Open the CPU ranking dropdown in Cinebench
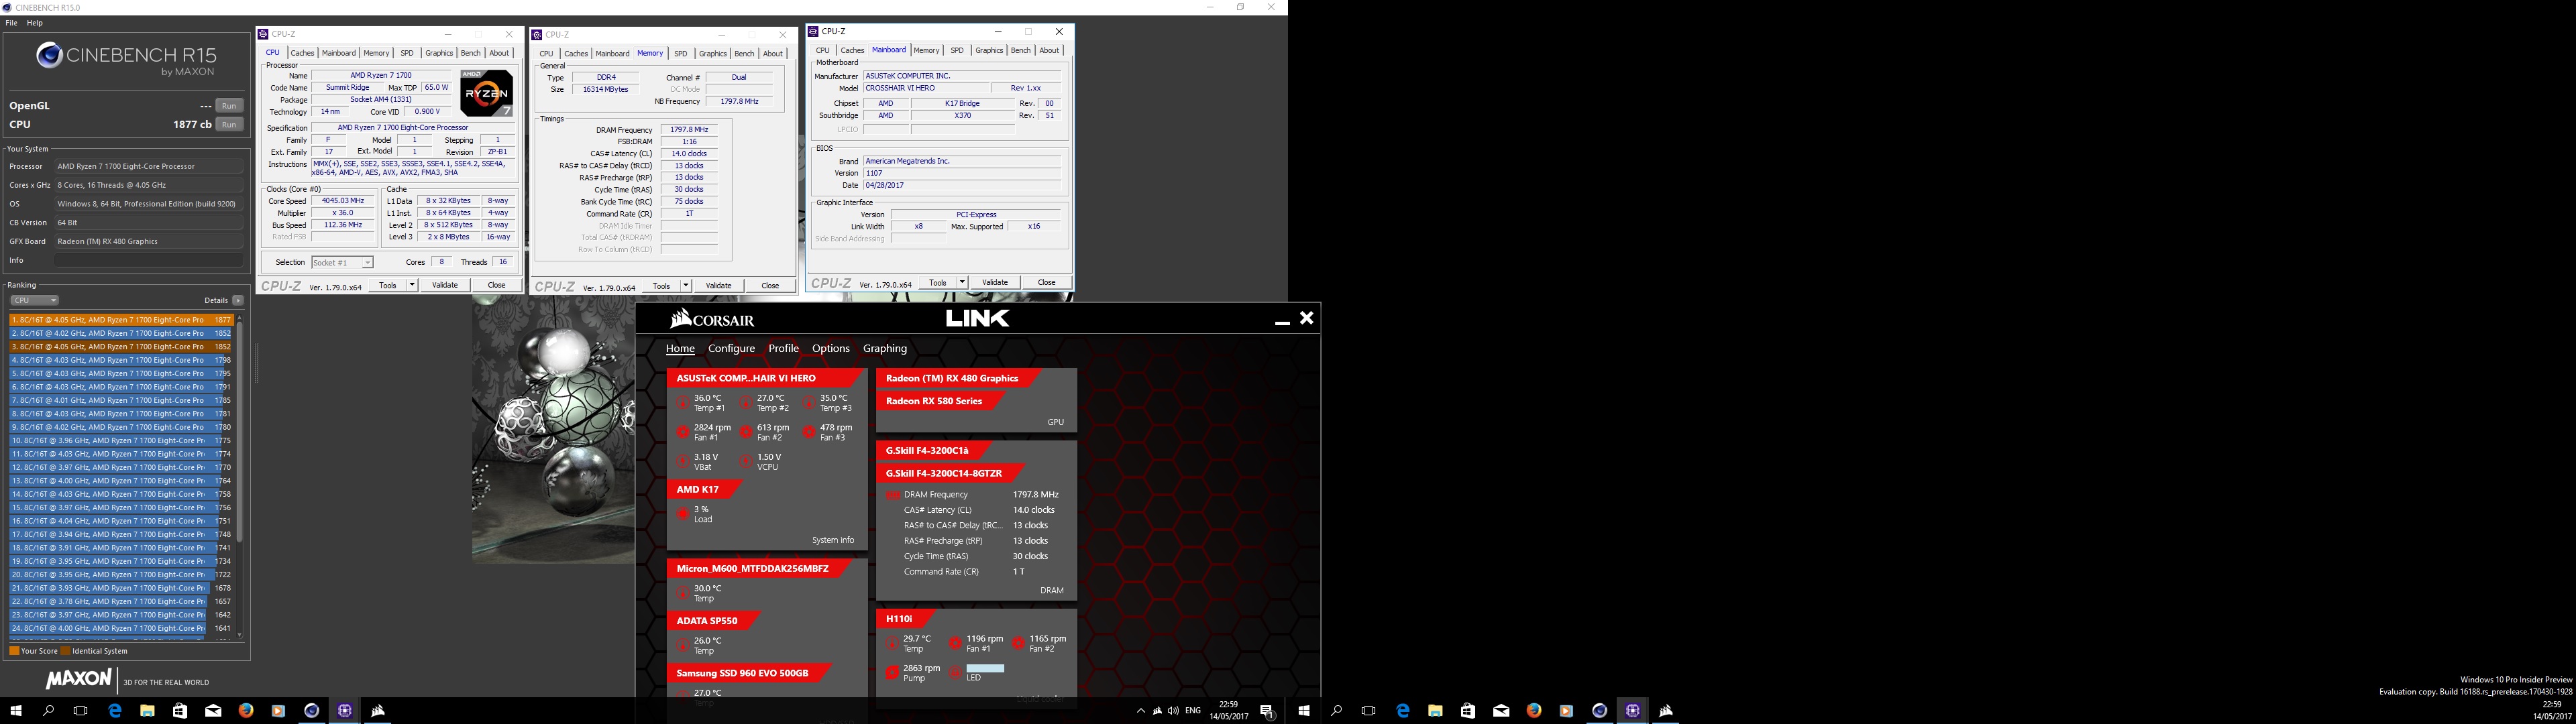 point(34,300)
